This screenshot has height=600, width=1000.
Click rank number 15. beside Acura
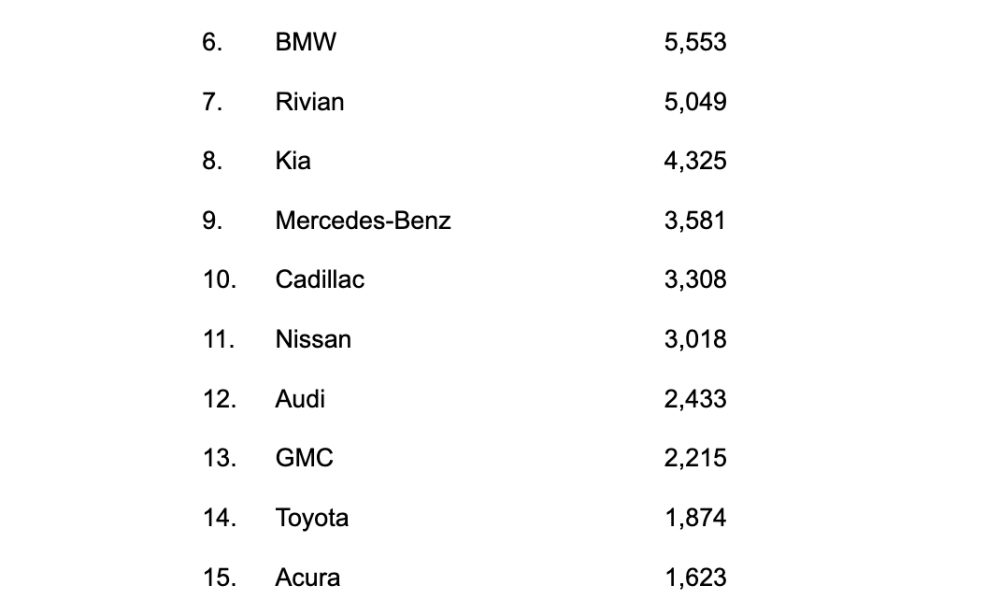pos(219,578)
